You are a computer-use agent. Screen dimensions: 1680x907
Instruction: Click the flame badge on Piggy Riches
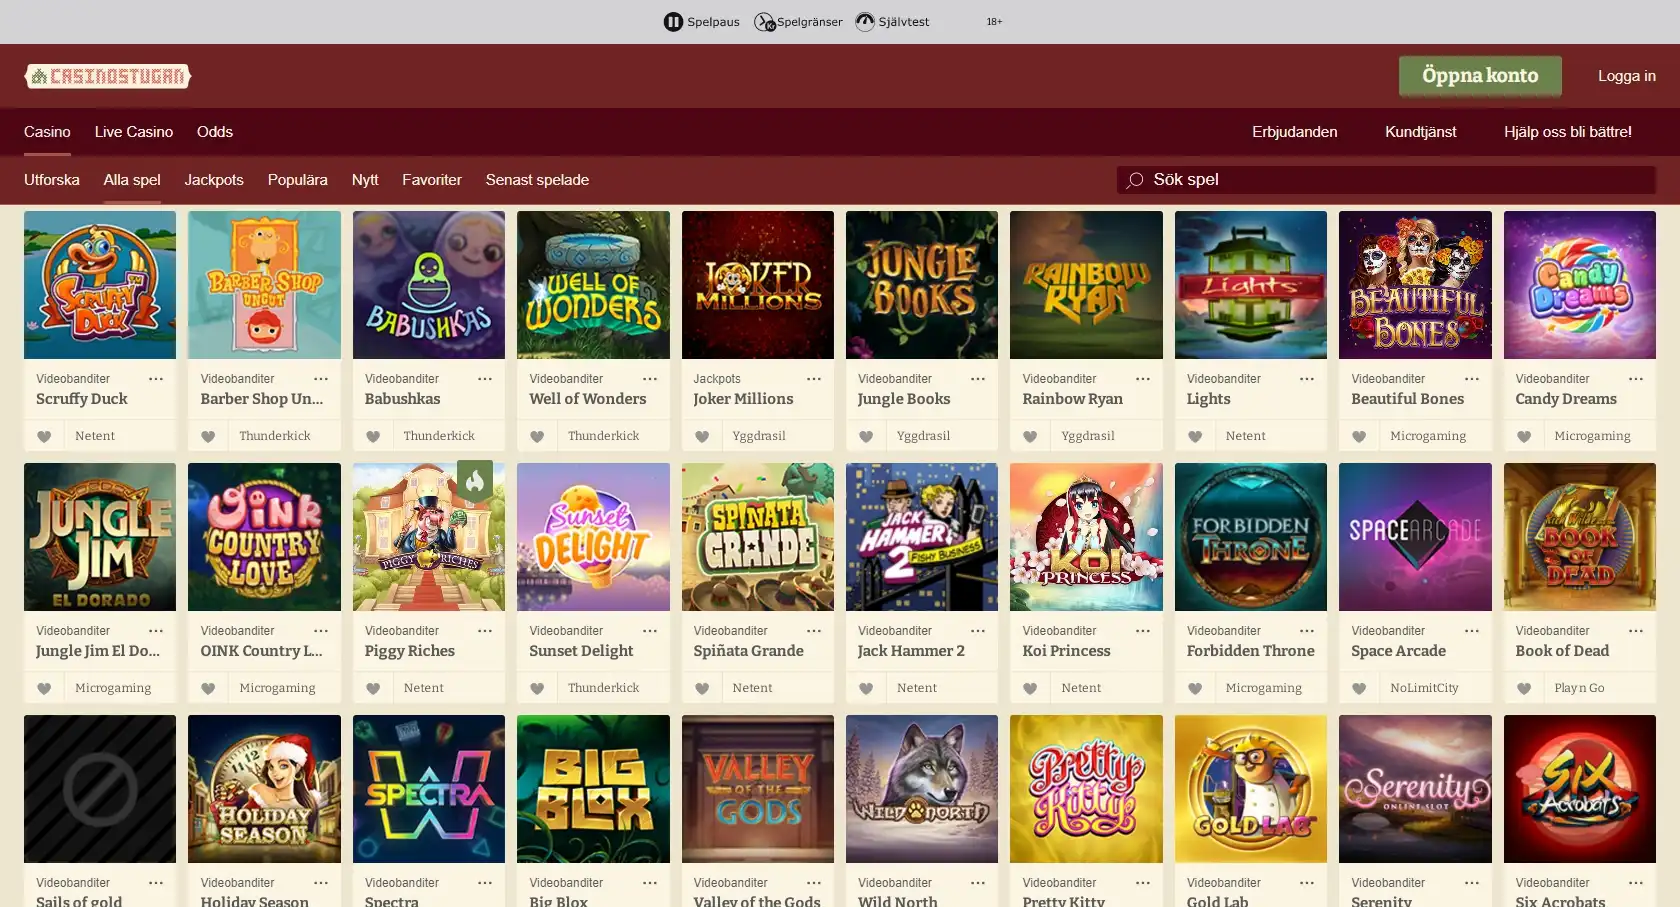tap(475, 481)
